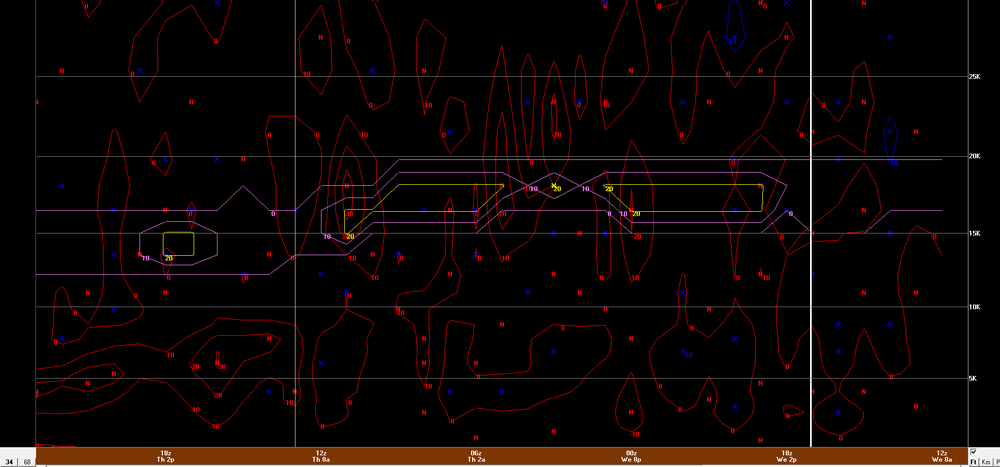Click the white vertical time cursor line
1000x467 pixels.
(811, 223)
